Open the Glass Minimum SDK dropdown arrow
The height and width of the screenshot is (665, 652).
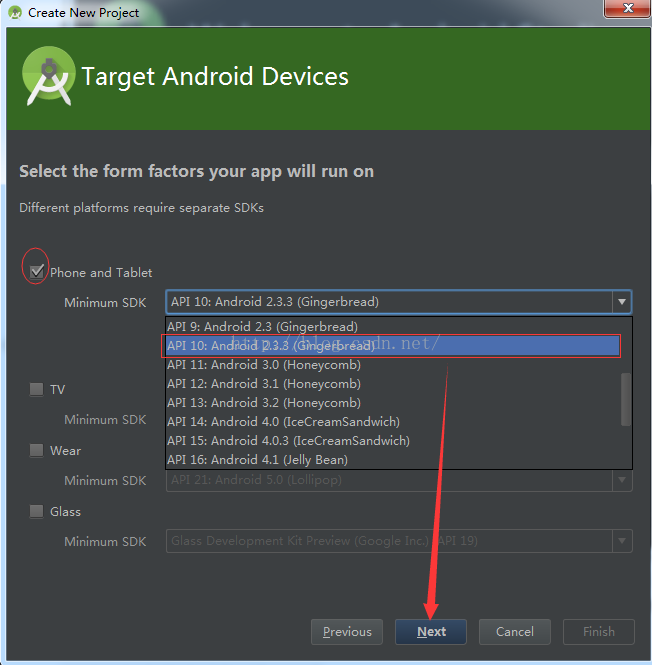pyautogui.click(x=622, y=541)
